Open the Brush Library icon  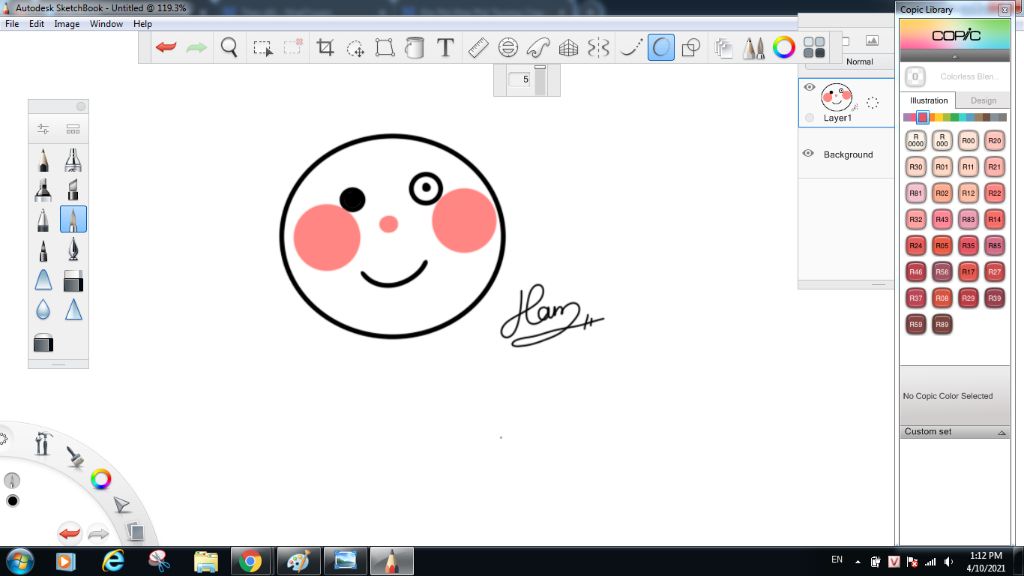73,129
